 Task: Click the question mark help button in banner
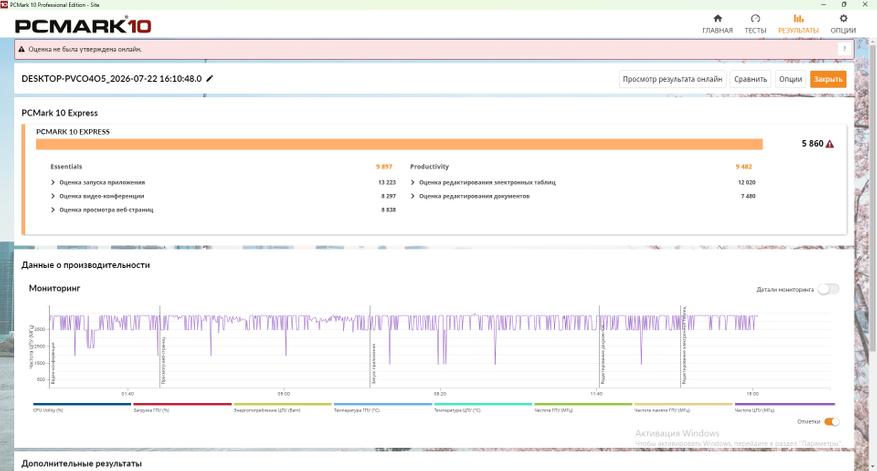point(844,49)
